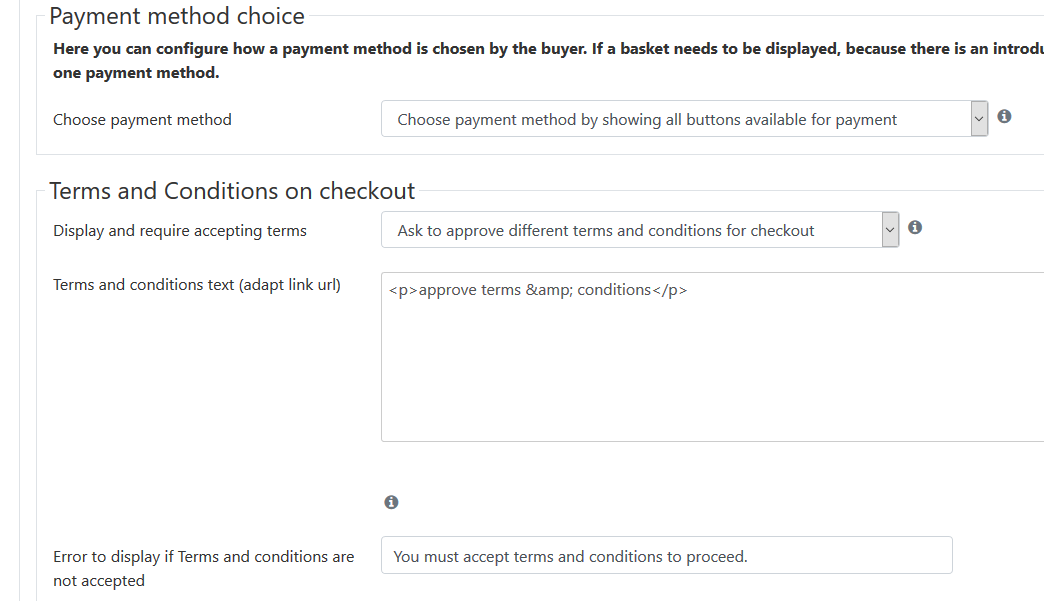Click the 'Display and require accepting terms' label
Image resolution: width=1044 pixels, height=601 pixels.
[180, 231]
